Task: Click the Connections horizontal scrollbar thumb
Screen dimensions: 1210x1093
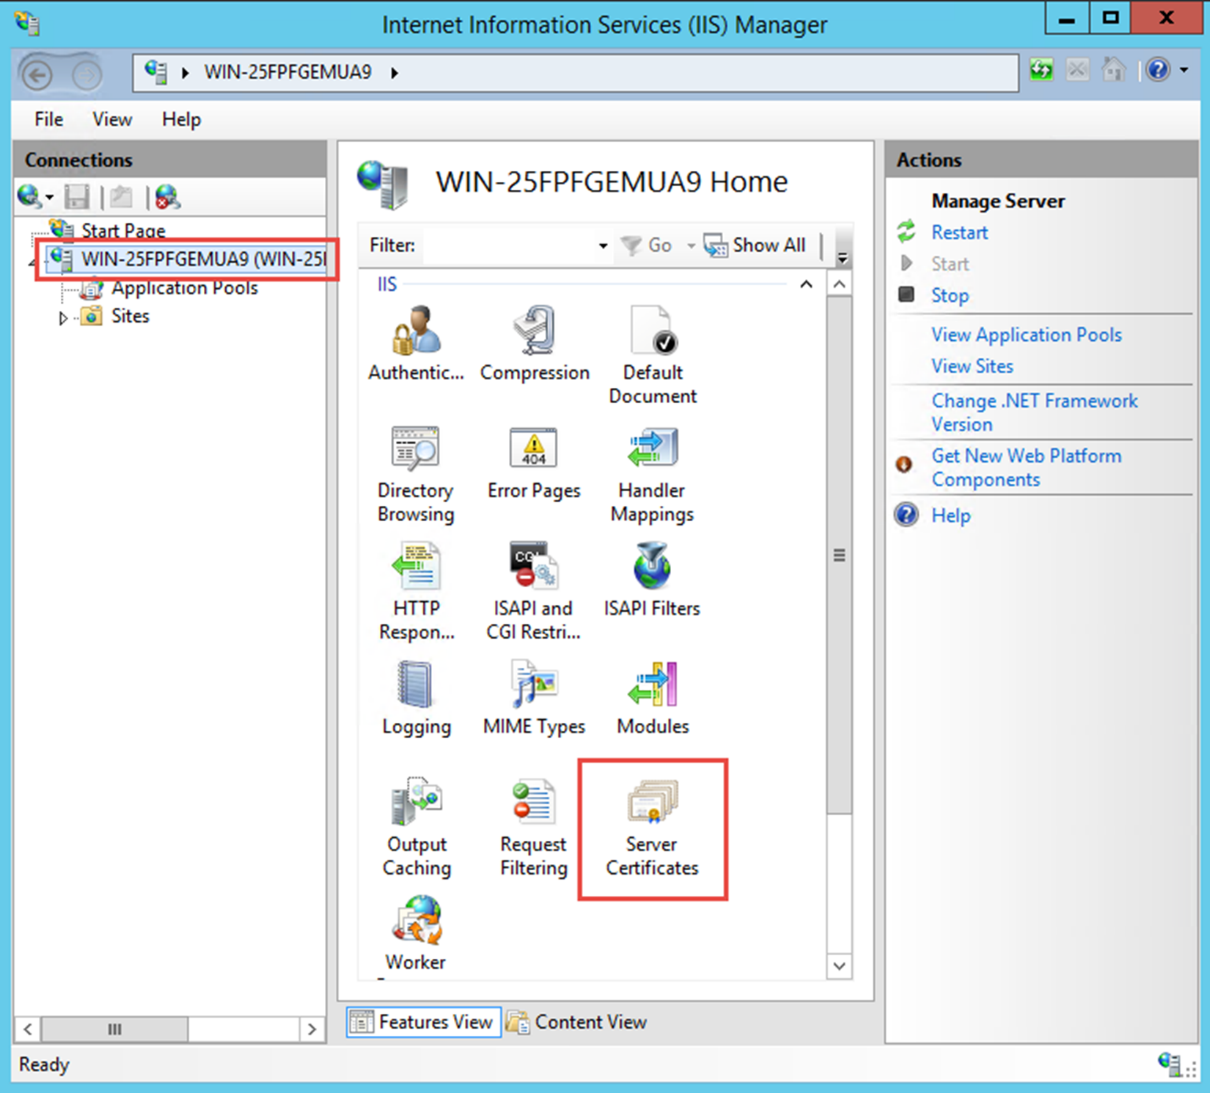Action: pos(115,1029)
